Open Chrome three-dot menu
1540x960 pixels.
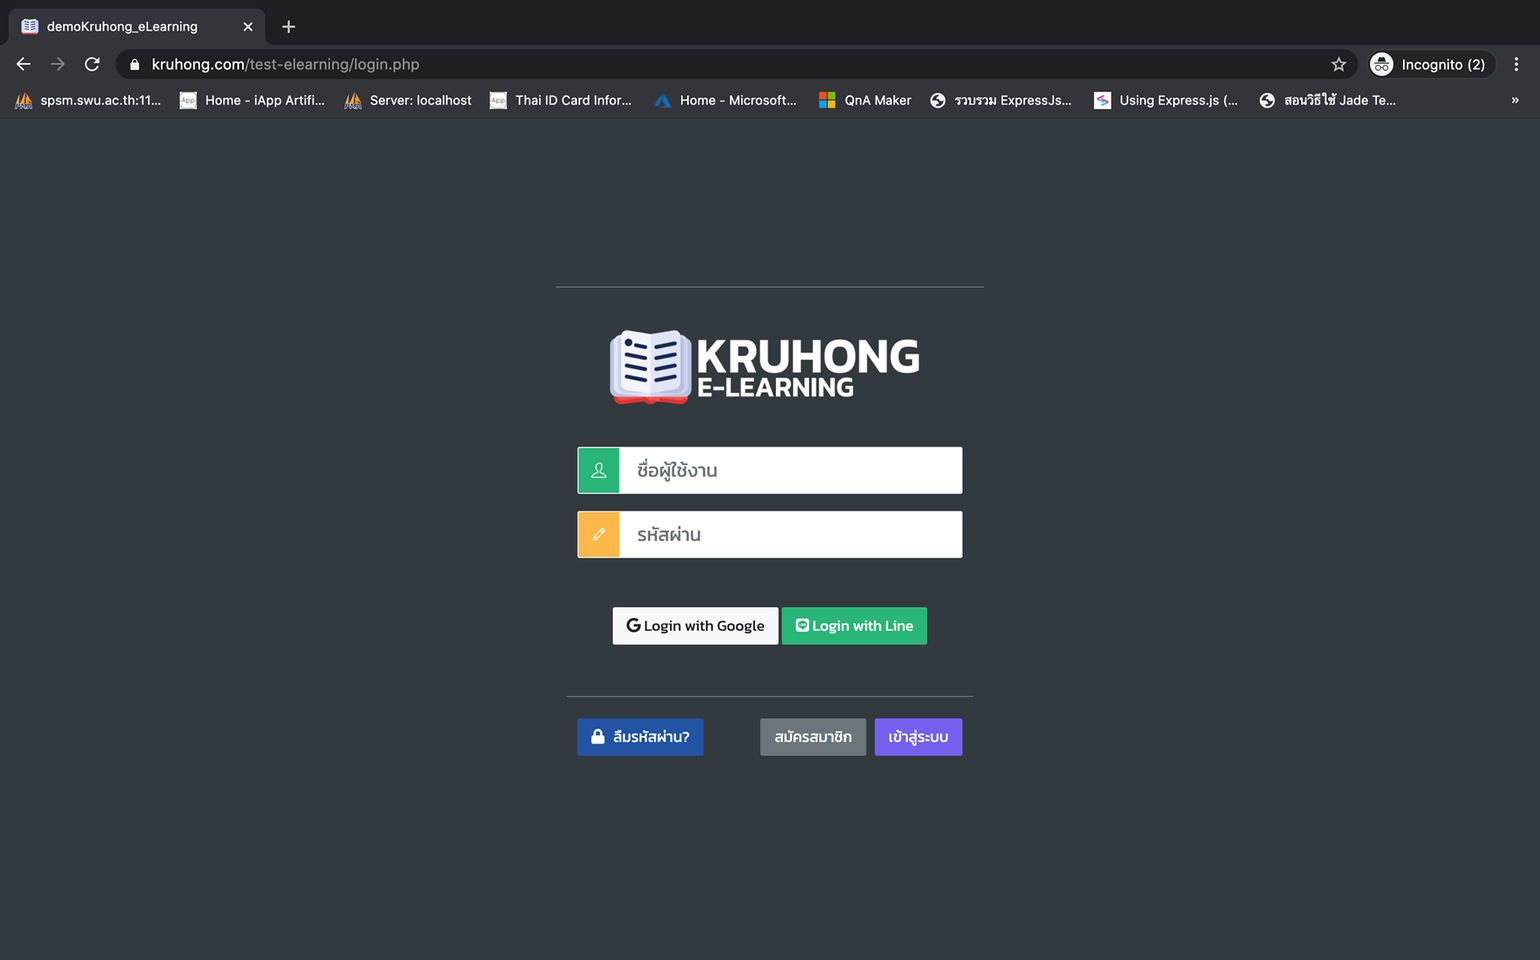pos(1516,64)
